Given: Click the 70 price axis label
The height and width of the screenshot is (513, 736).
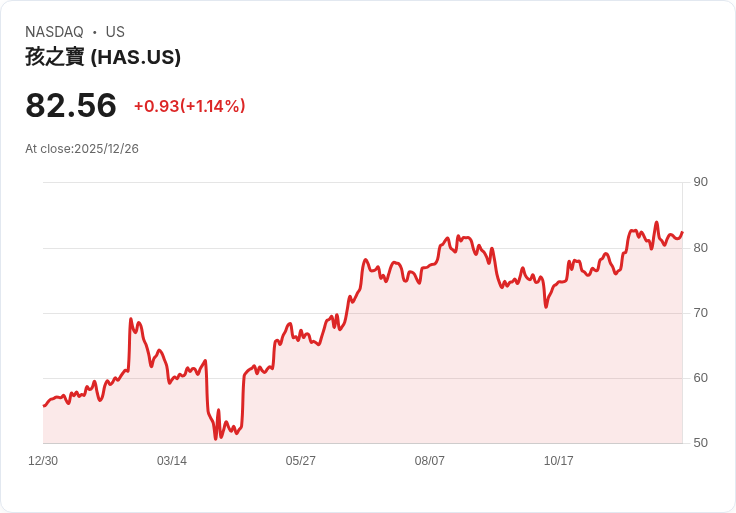Looking at the screenshot, I should [700, 313].
